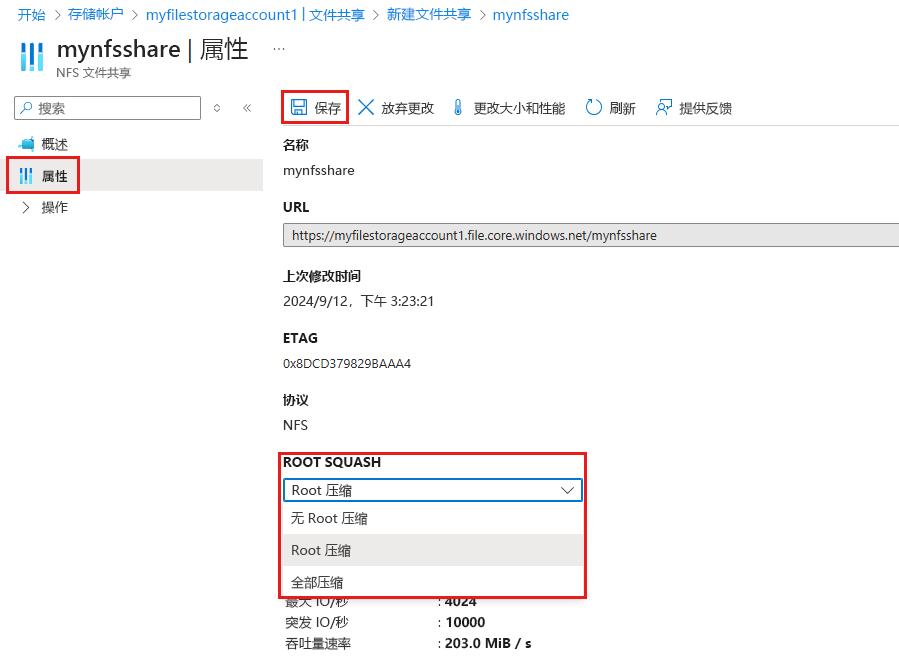899x669 pixels.
Task: Click the name value mynfsshare
Action: click(319, 170)
